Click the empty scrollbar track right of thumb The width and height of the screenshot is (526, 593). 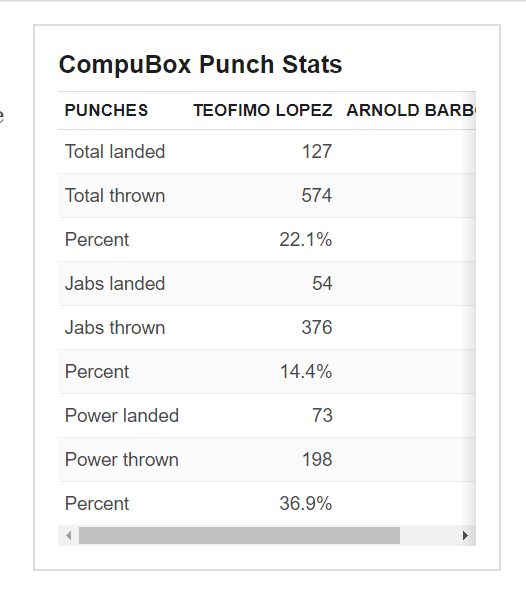tap(428, 536)
